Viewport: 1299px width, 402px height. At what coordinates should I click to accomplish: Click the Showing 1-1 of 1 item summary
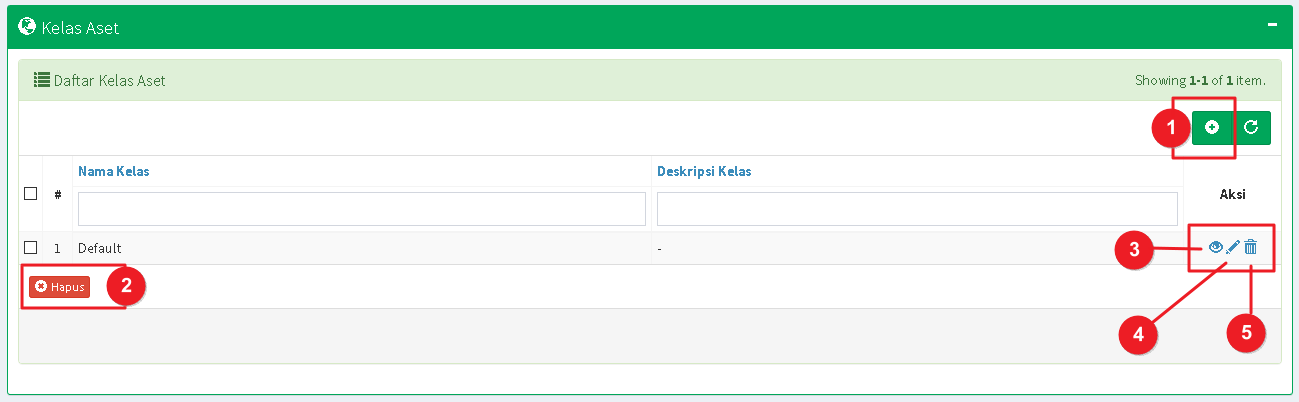coord(1200,80)
